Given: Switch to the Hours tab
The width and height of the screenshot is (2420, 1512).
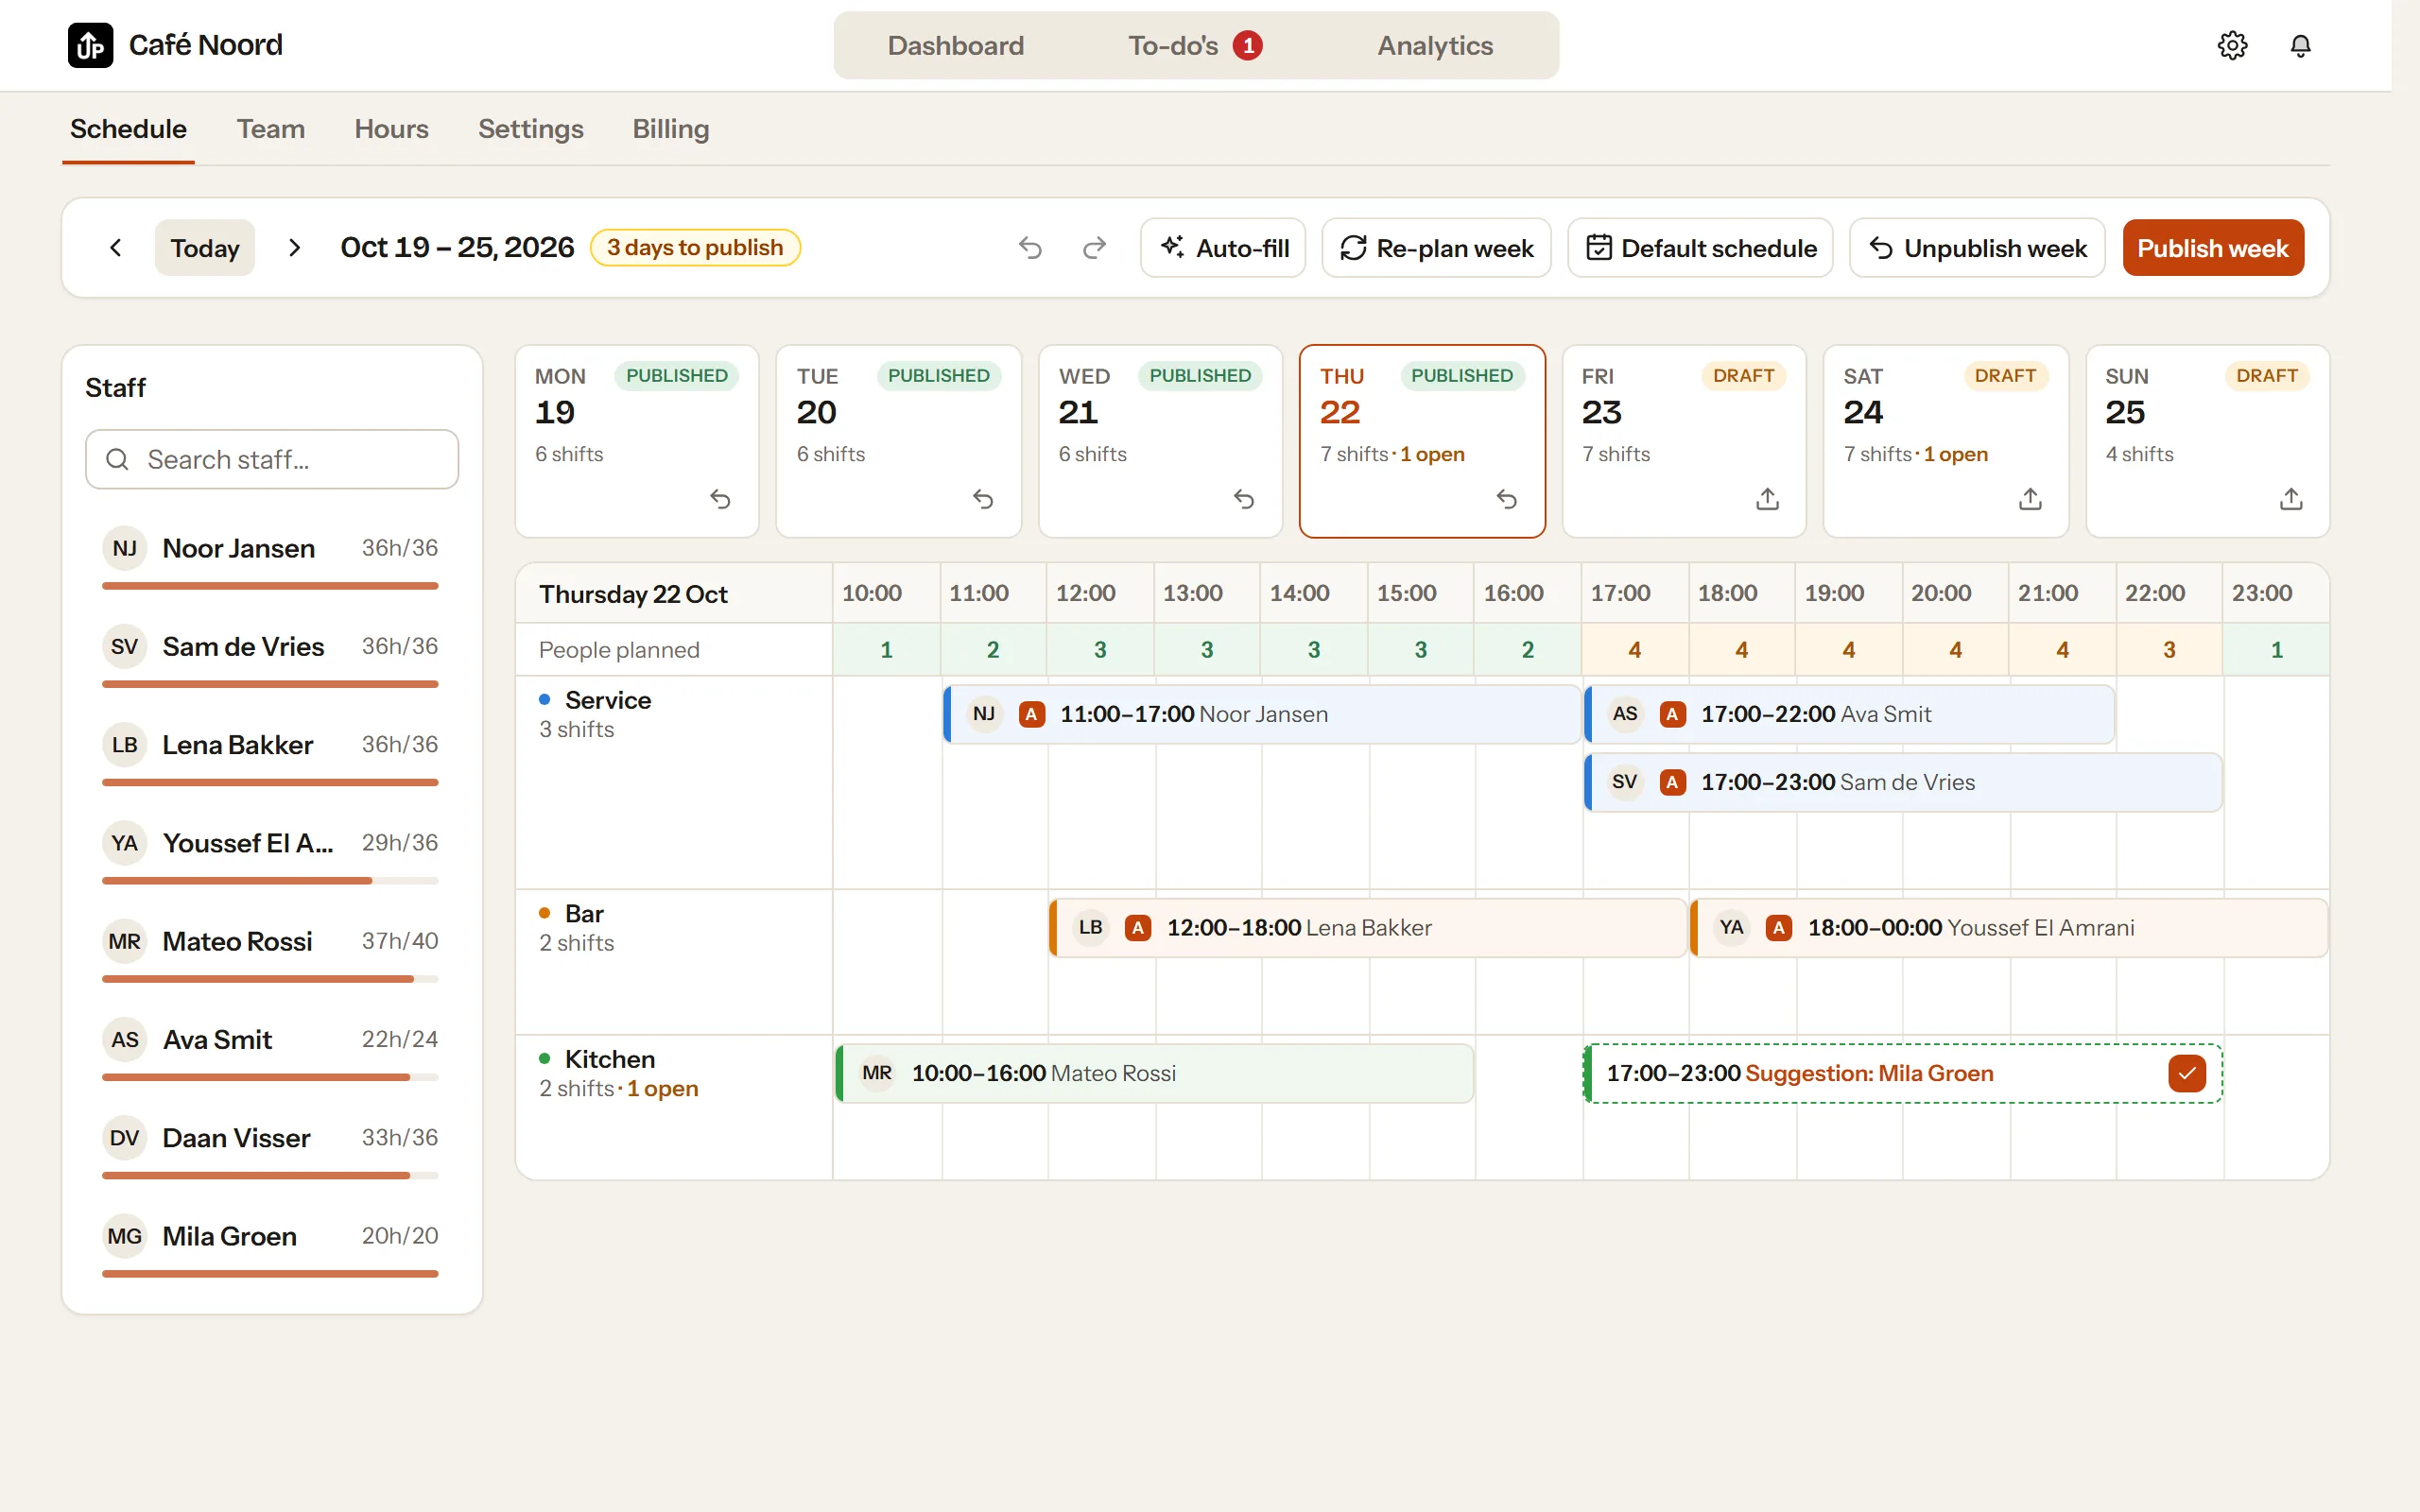Looking at the screenshot, I should [x=391, y=129].
